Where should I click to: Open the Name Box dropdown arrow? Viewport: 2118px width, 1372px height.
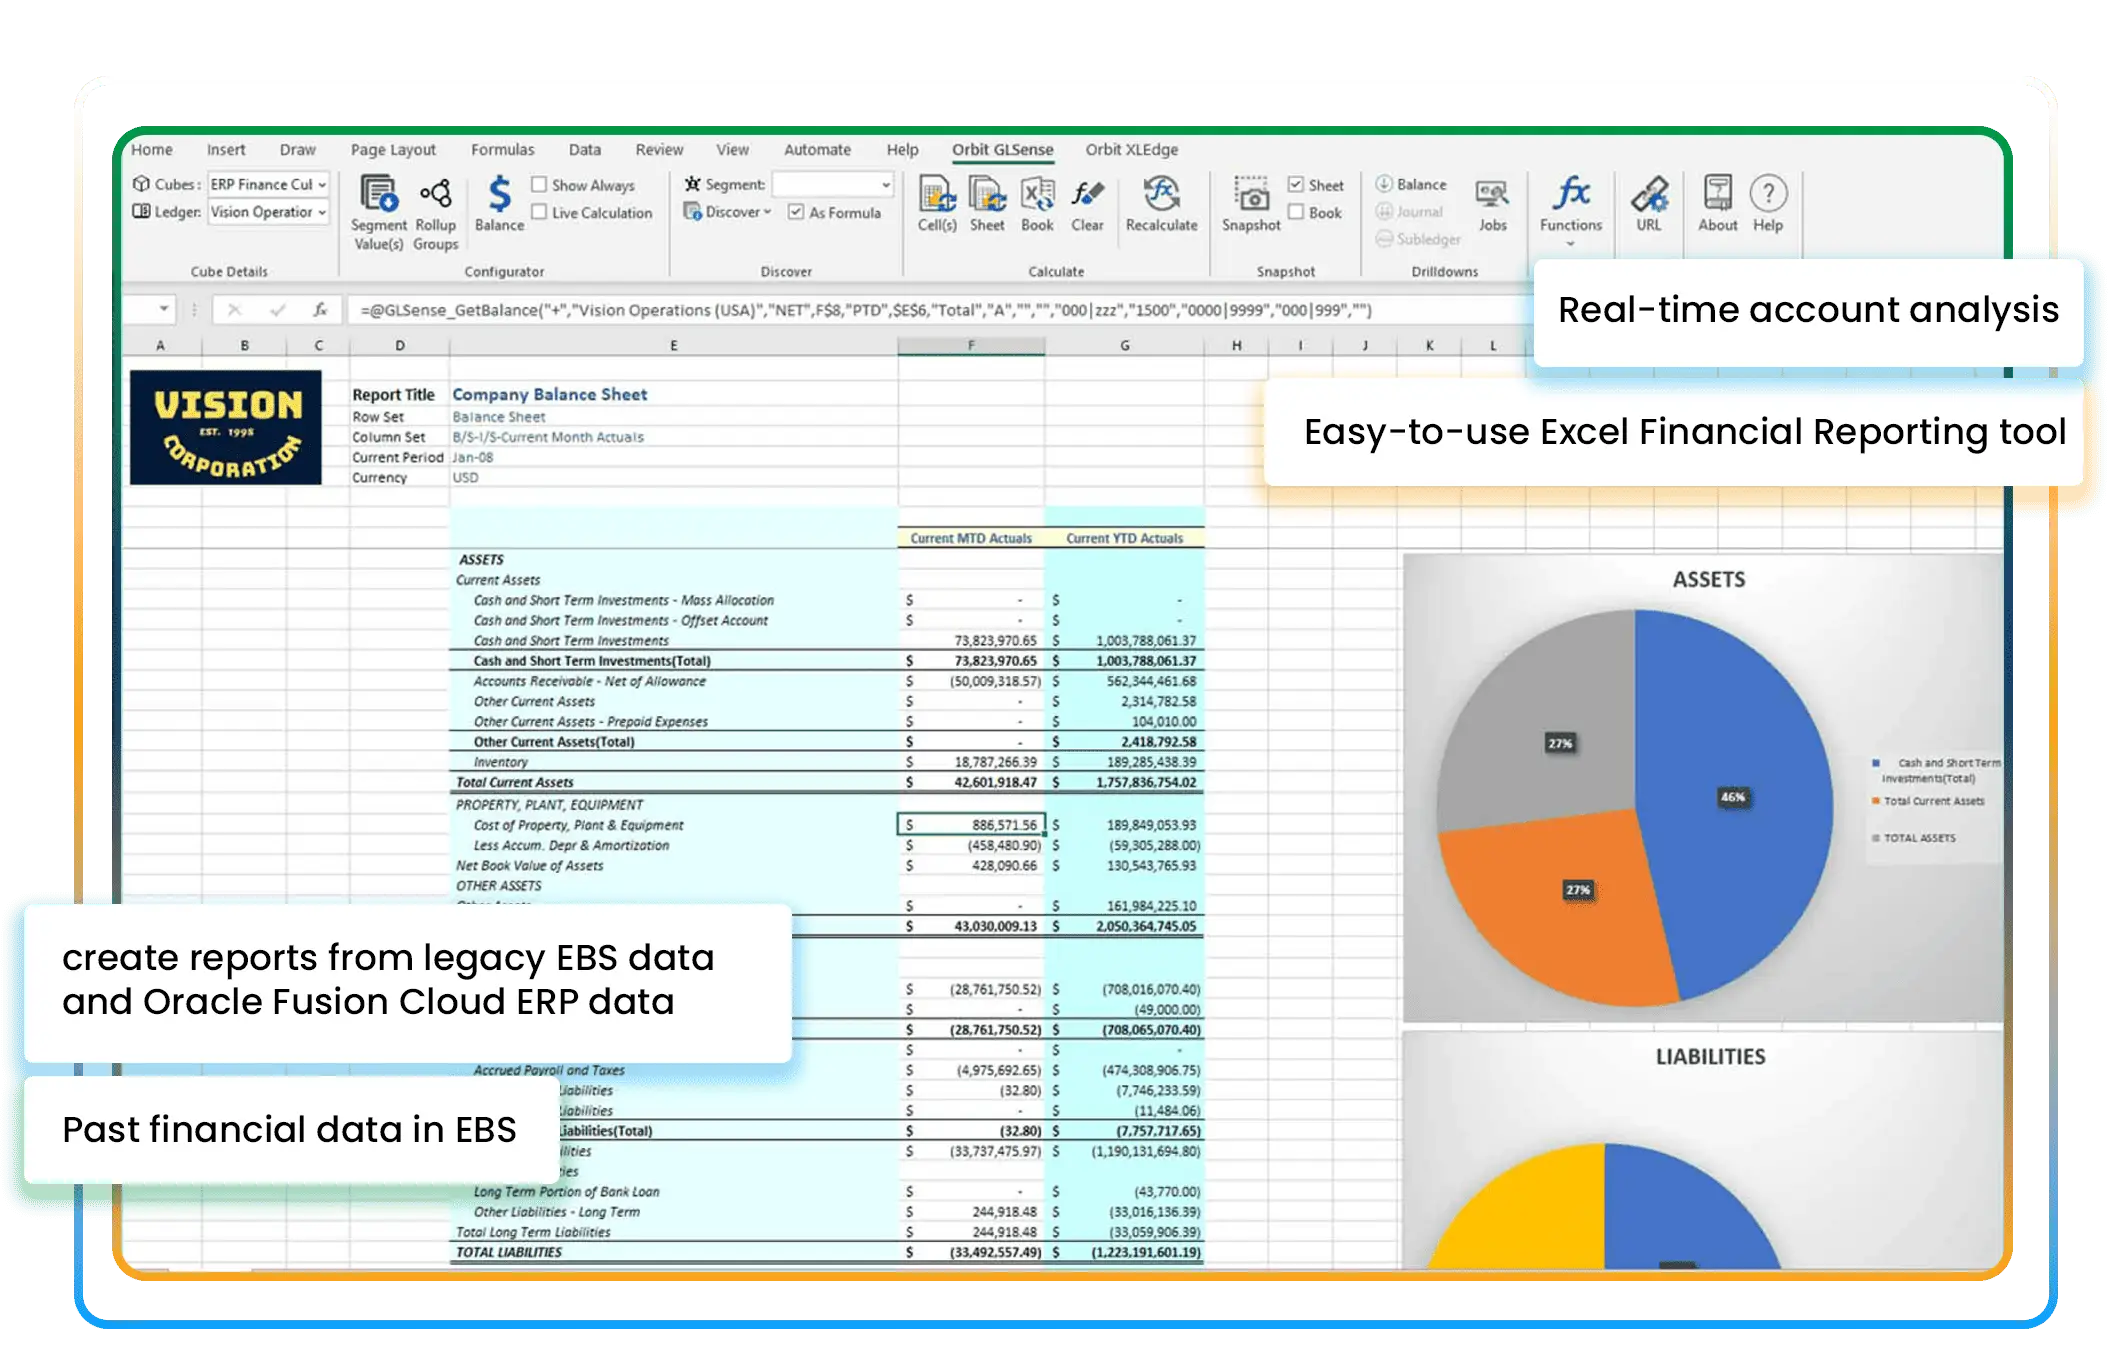point(163,310)
